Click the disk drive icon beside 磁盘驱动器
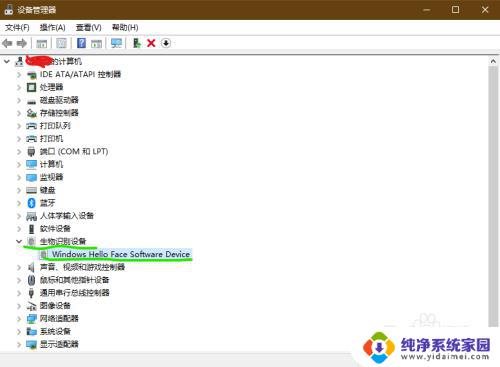500x367 pixels. [31, 101]
